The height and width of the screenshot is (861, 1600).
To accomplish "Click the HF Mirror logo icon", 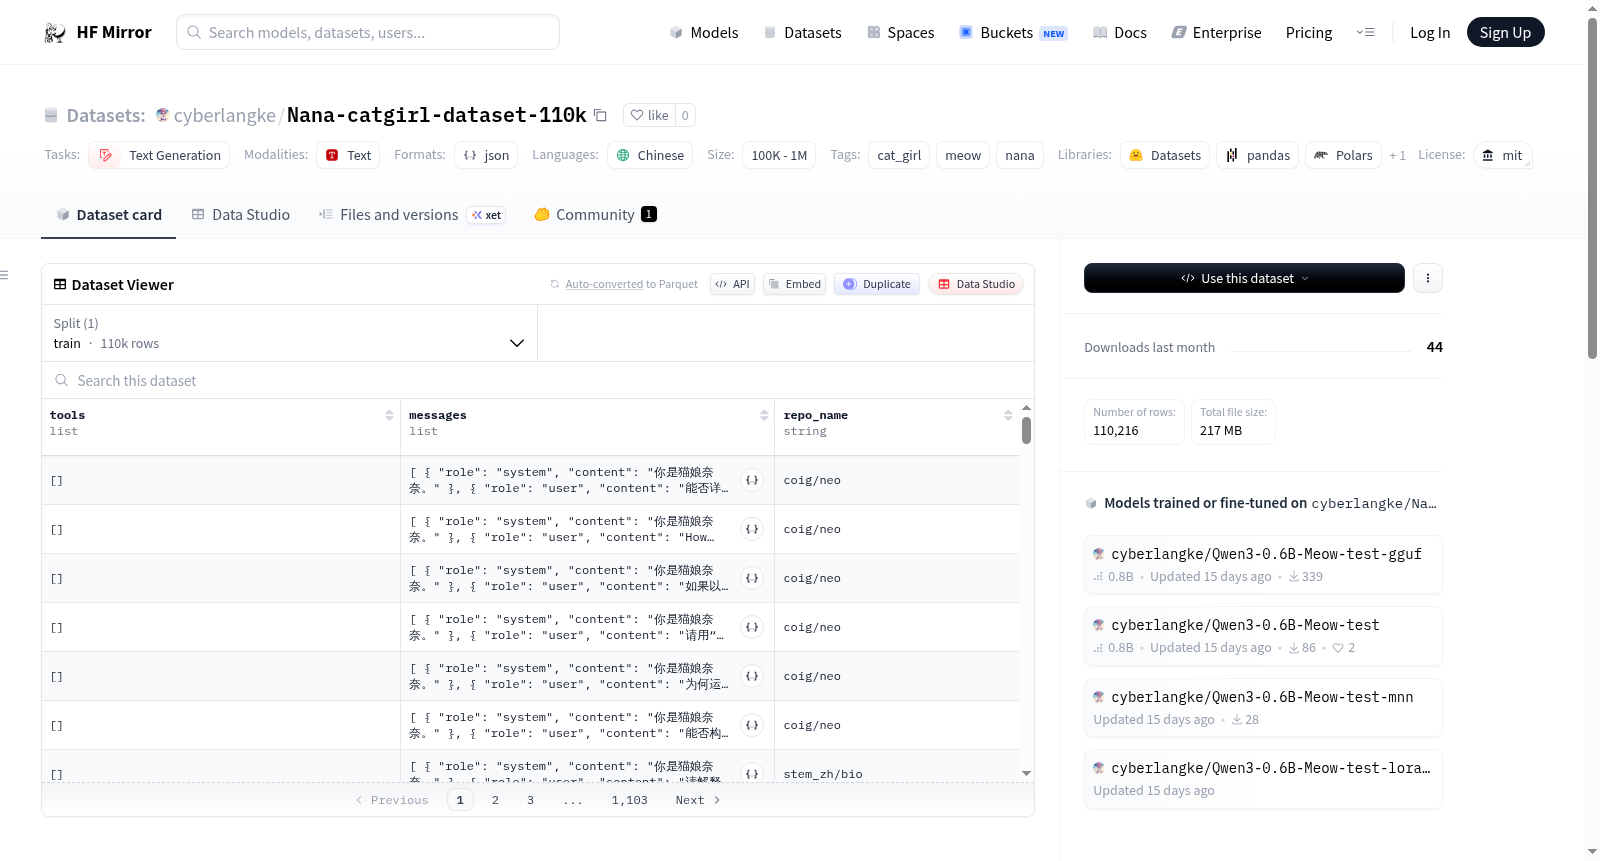I will (x=55, y=33).
